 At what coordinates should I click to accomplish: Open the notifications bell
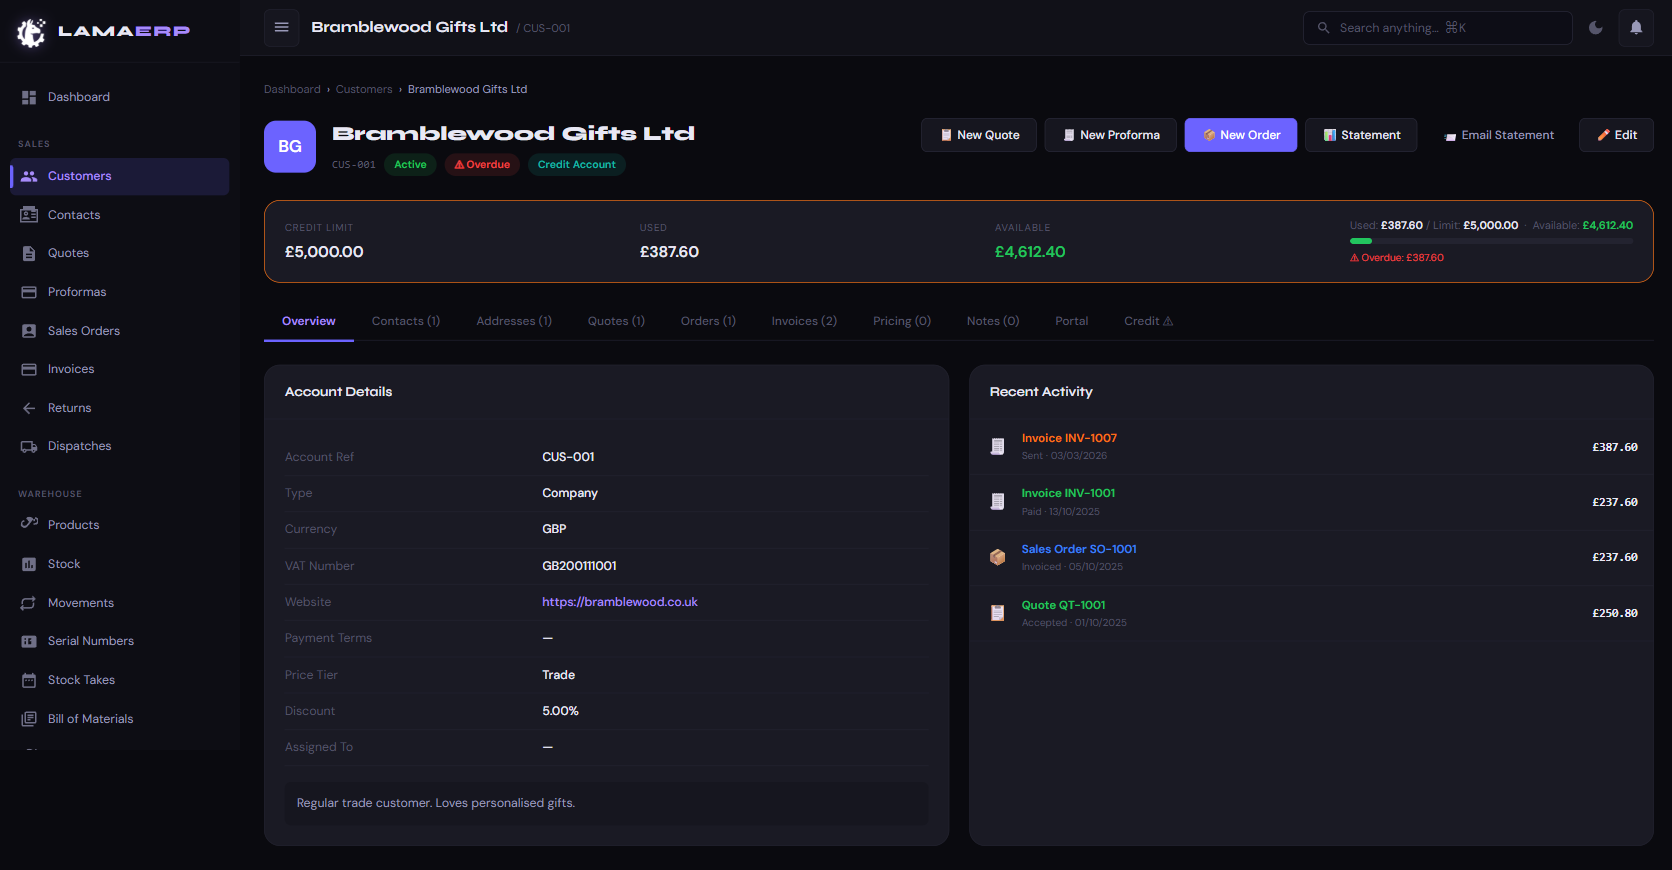pos(1636,28)
